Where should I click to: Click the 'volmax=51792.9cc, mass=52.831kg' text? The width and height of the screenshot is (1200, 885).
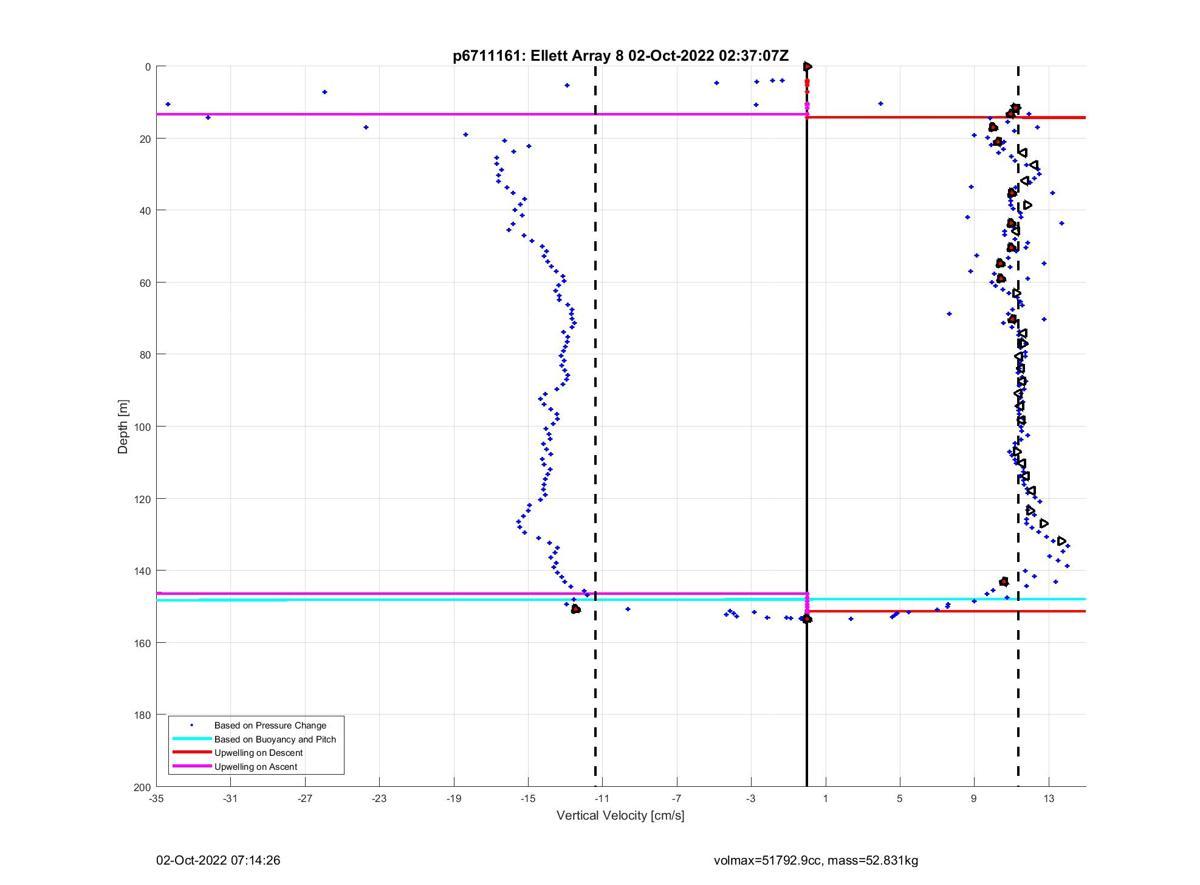coord(816,860)
